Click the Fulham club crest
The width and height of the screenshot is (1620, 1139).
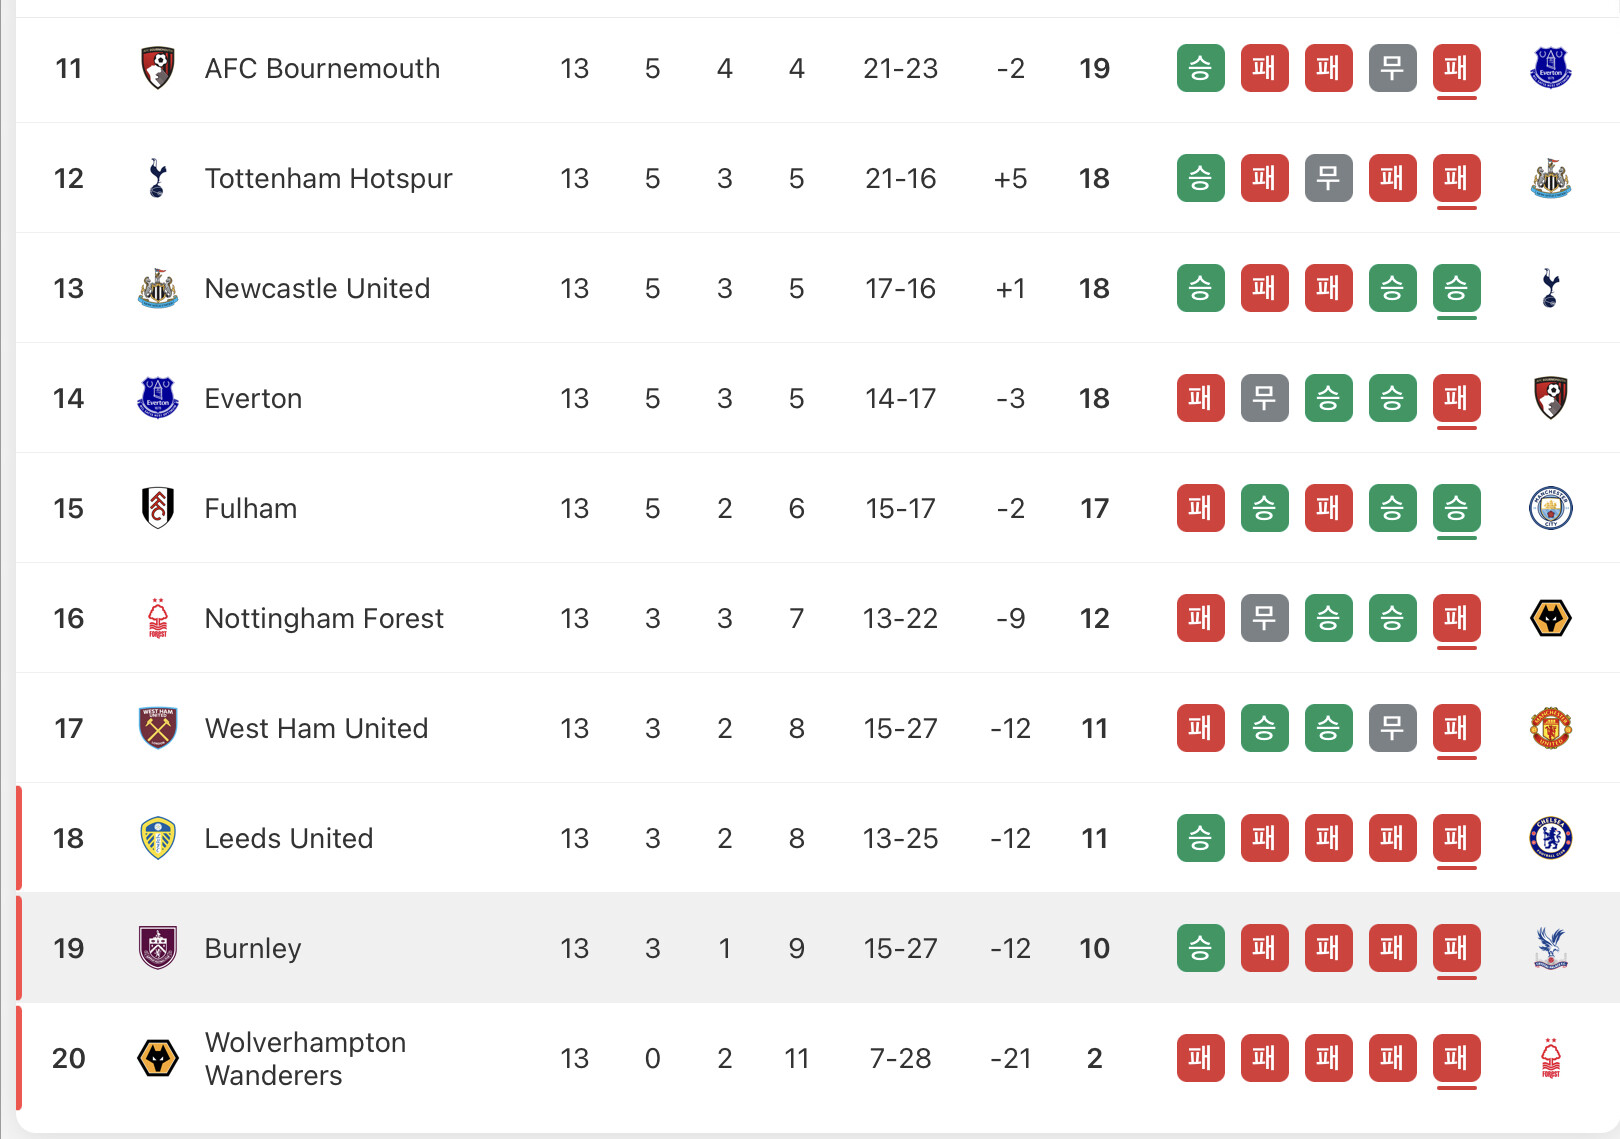[x=158, y=508]
